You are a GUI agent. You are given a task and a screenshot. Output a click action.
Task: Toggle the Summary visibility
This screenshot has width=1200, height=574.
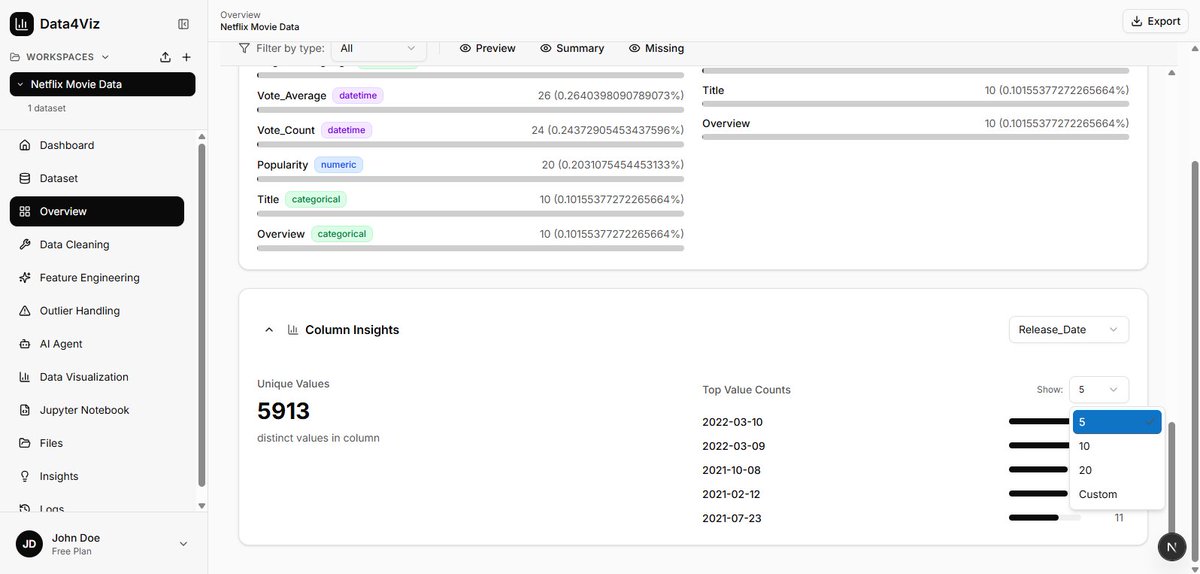point(572,48)
